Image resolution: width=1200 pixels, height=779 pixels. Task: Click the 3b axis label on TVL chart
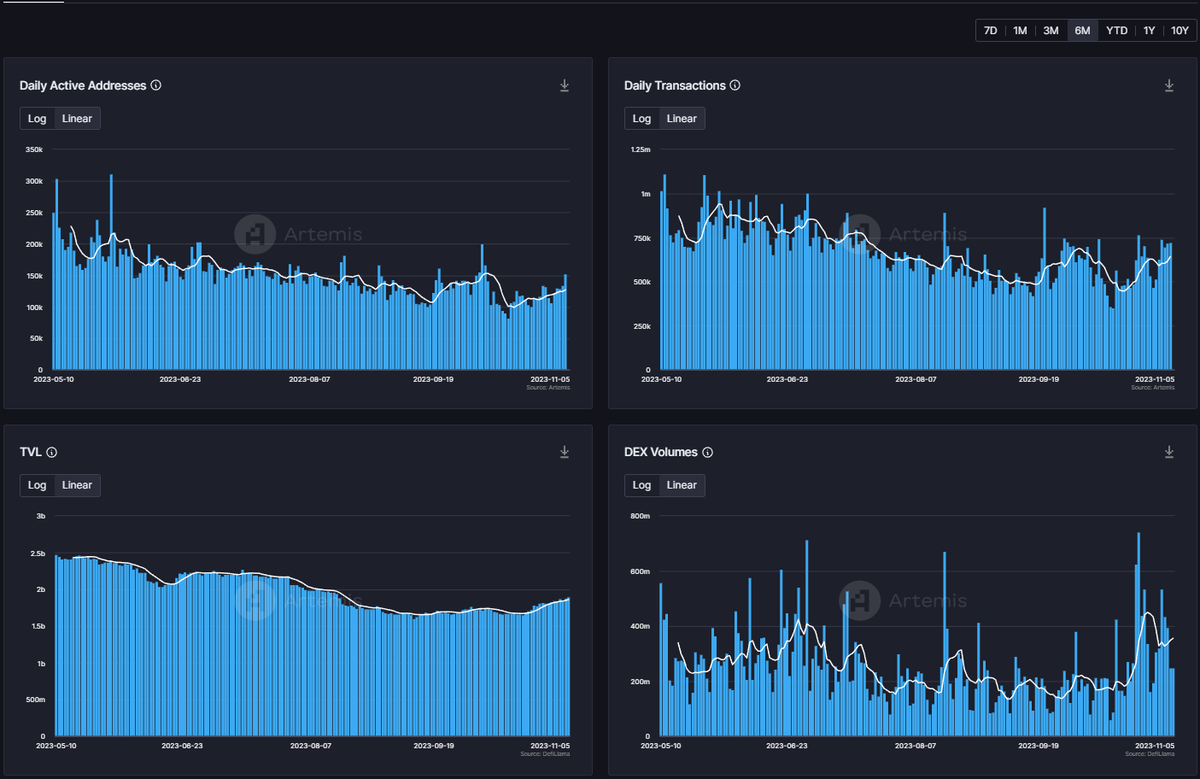[41, 517]
